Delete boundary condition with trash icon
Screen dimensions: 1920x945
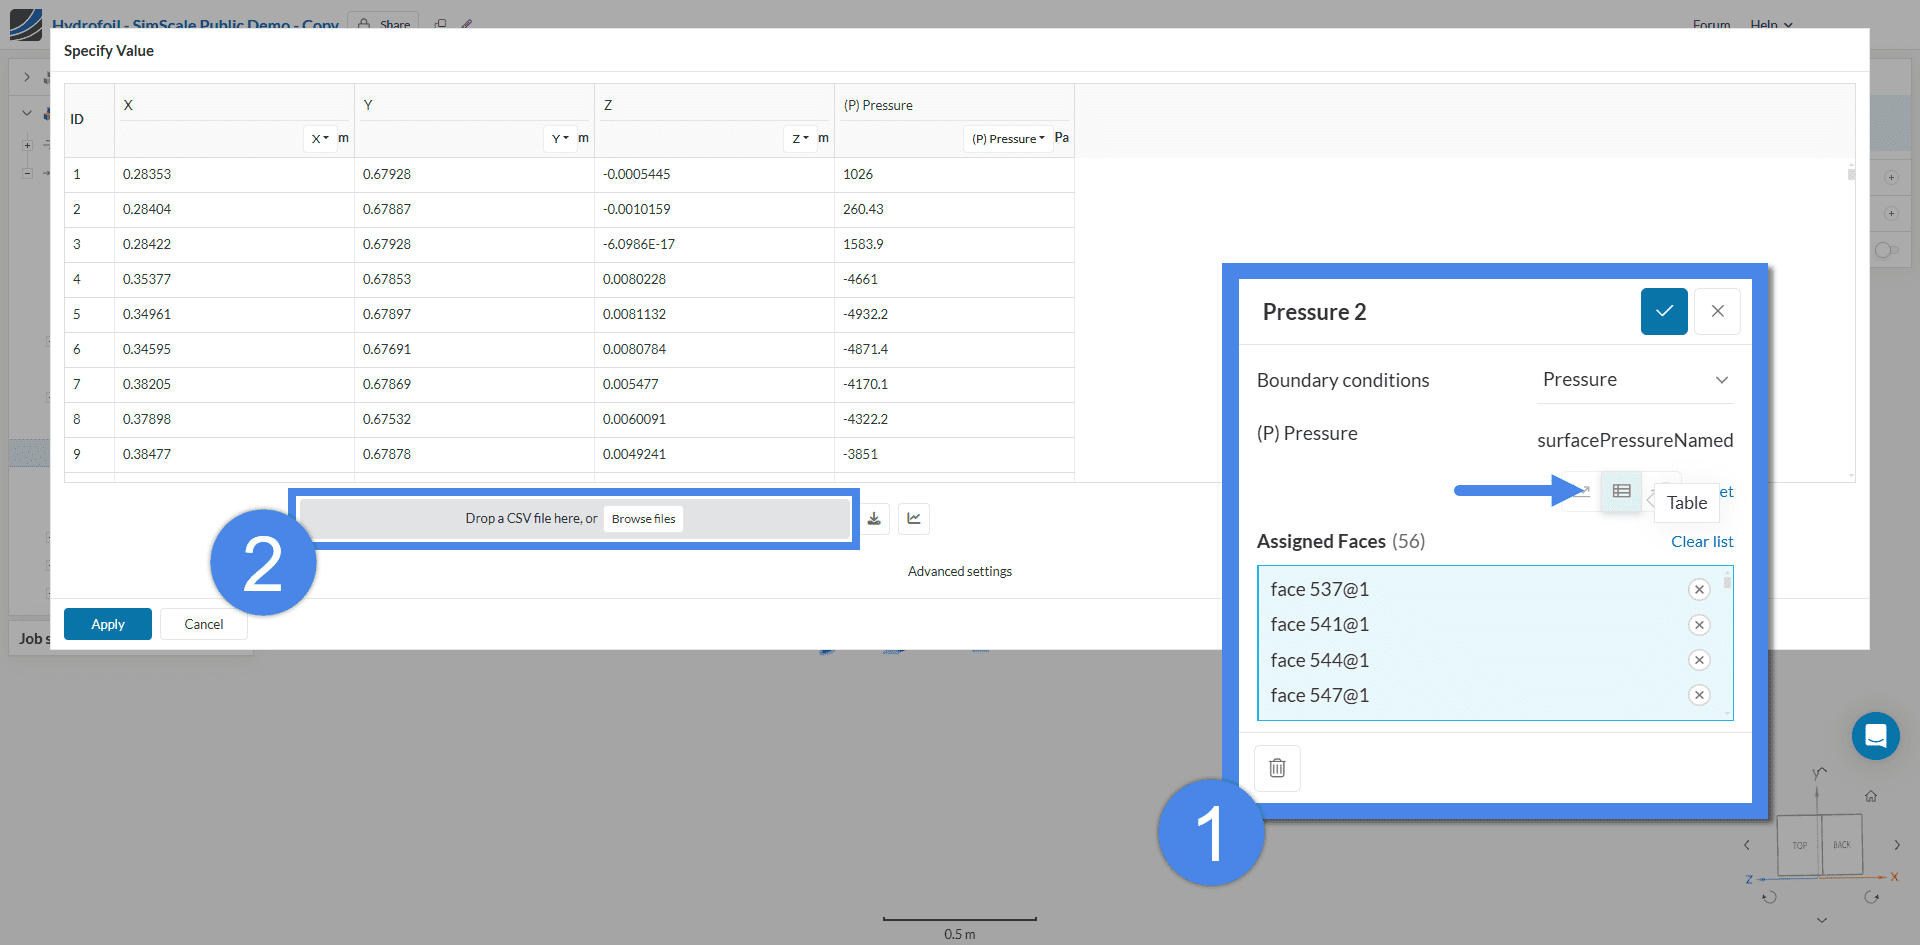point(1277,768)
